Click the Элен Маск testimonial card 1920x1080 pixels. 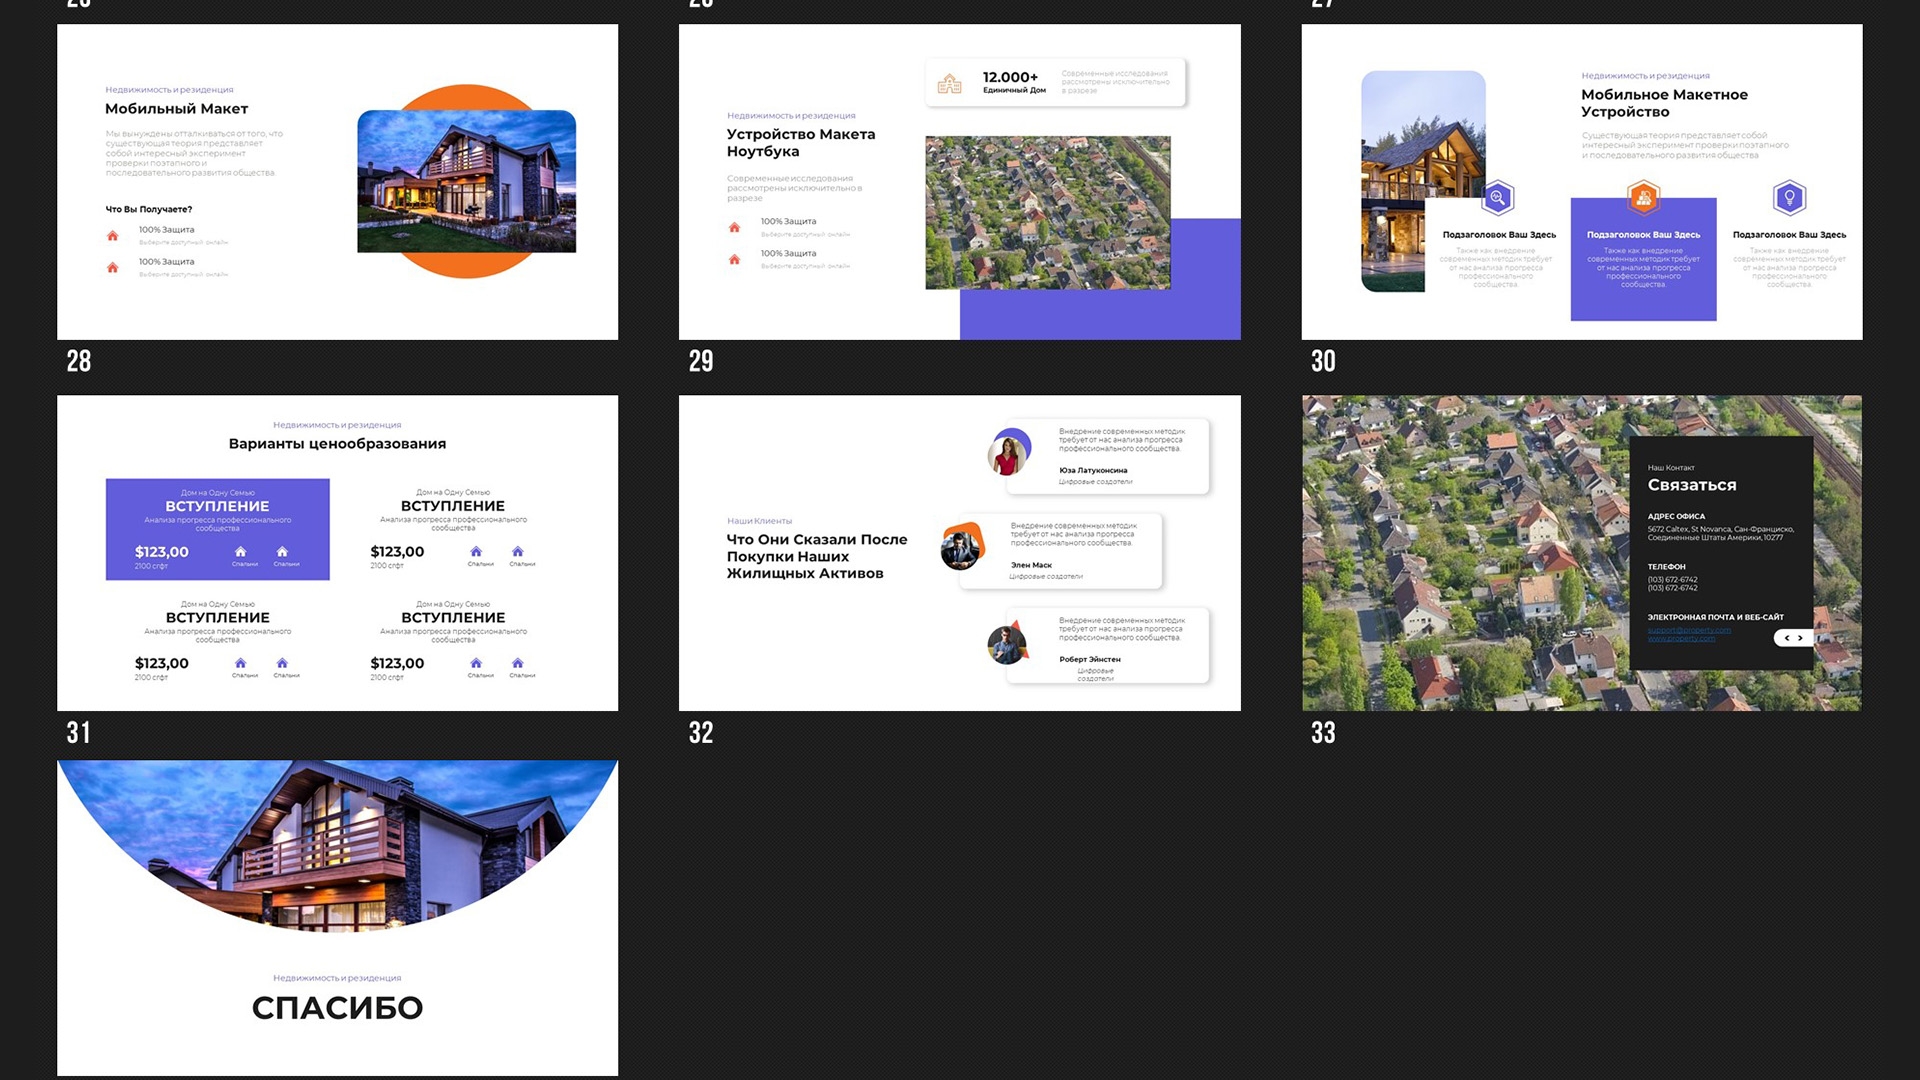(1061, 551)
